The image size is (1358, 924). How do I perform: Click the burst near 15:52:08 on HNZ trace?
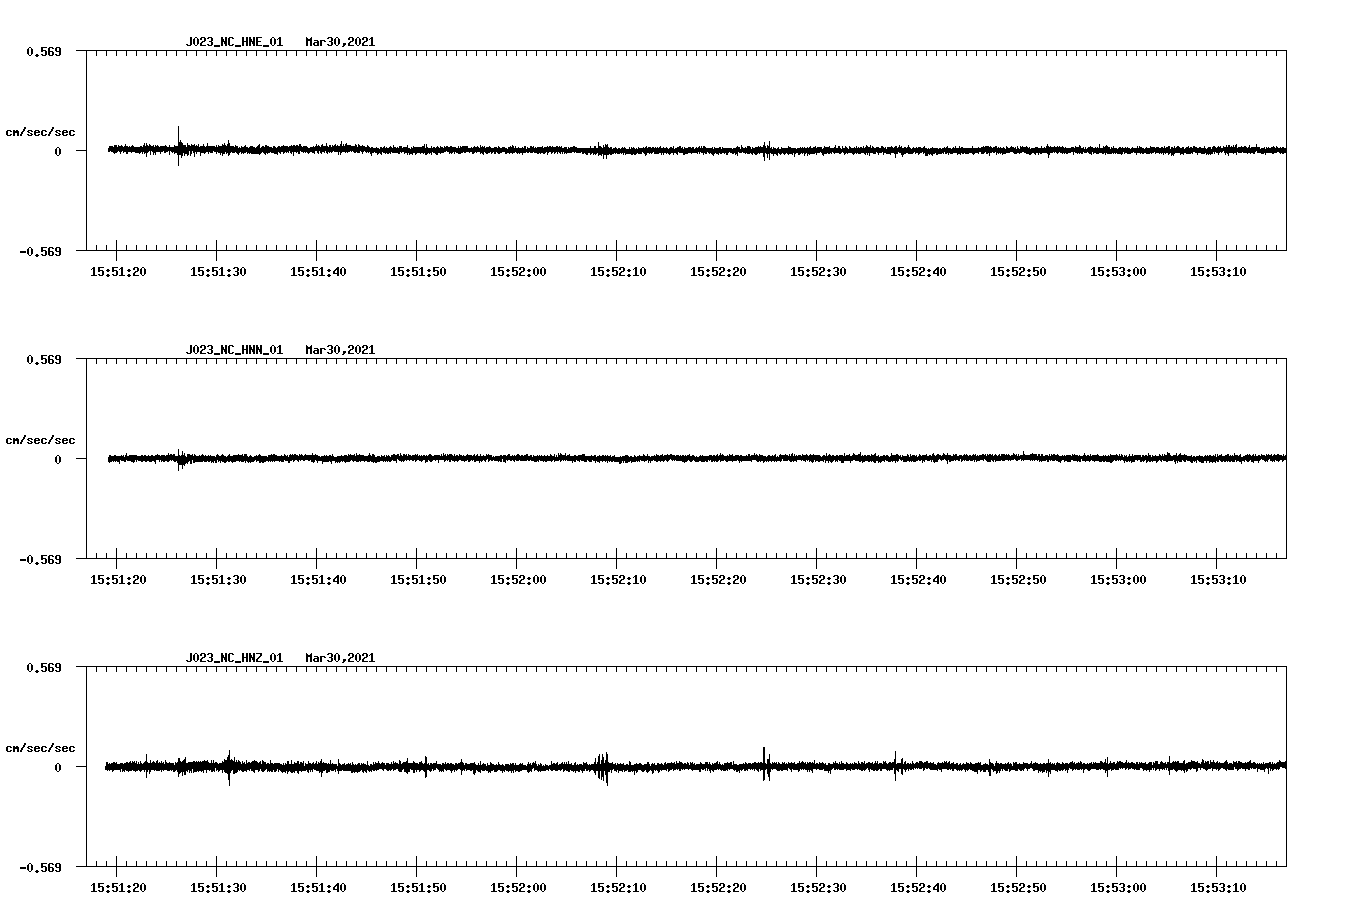click(602, 768)
